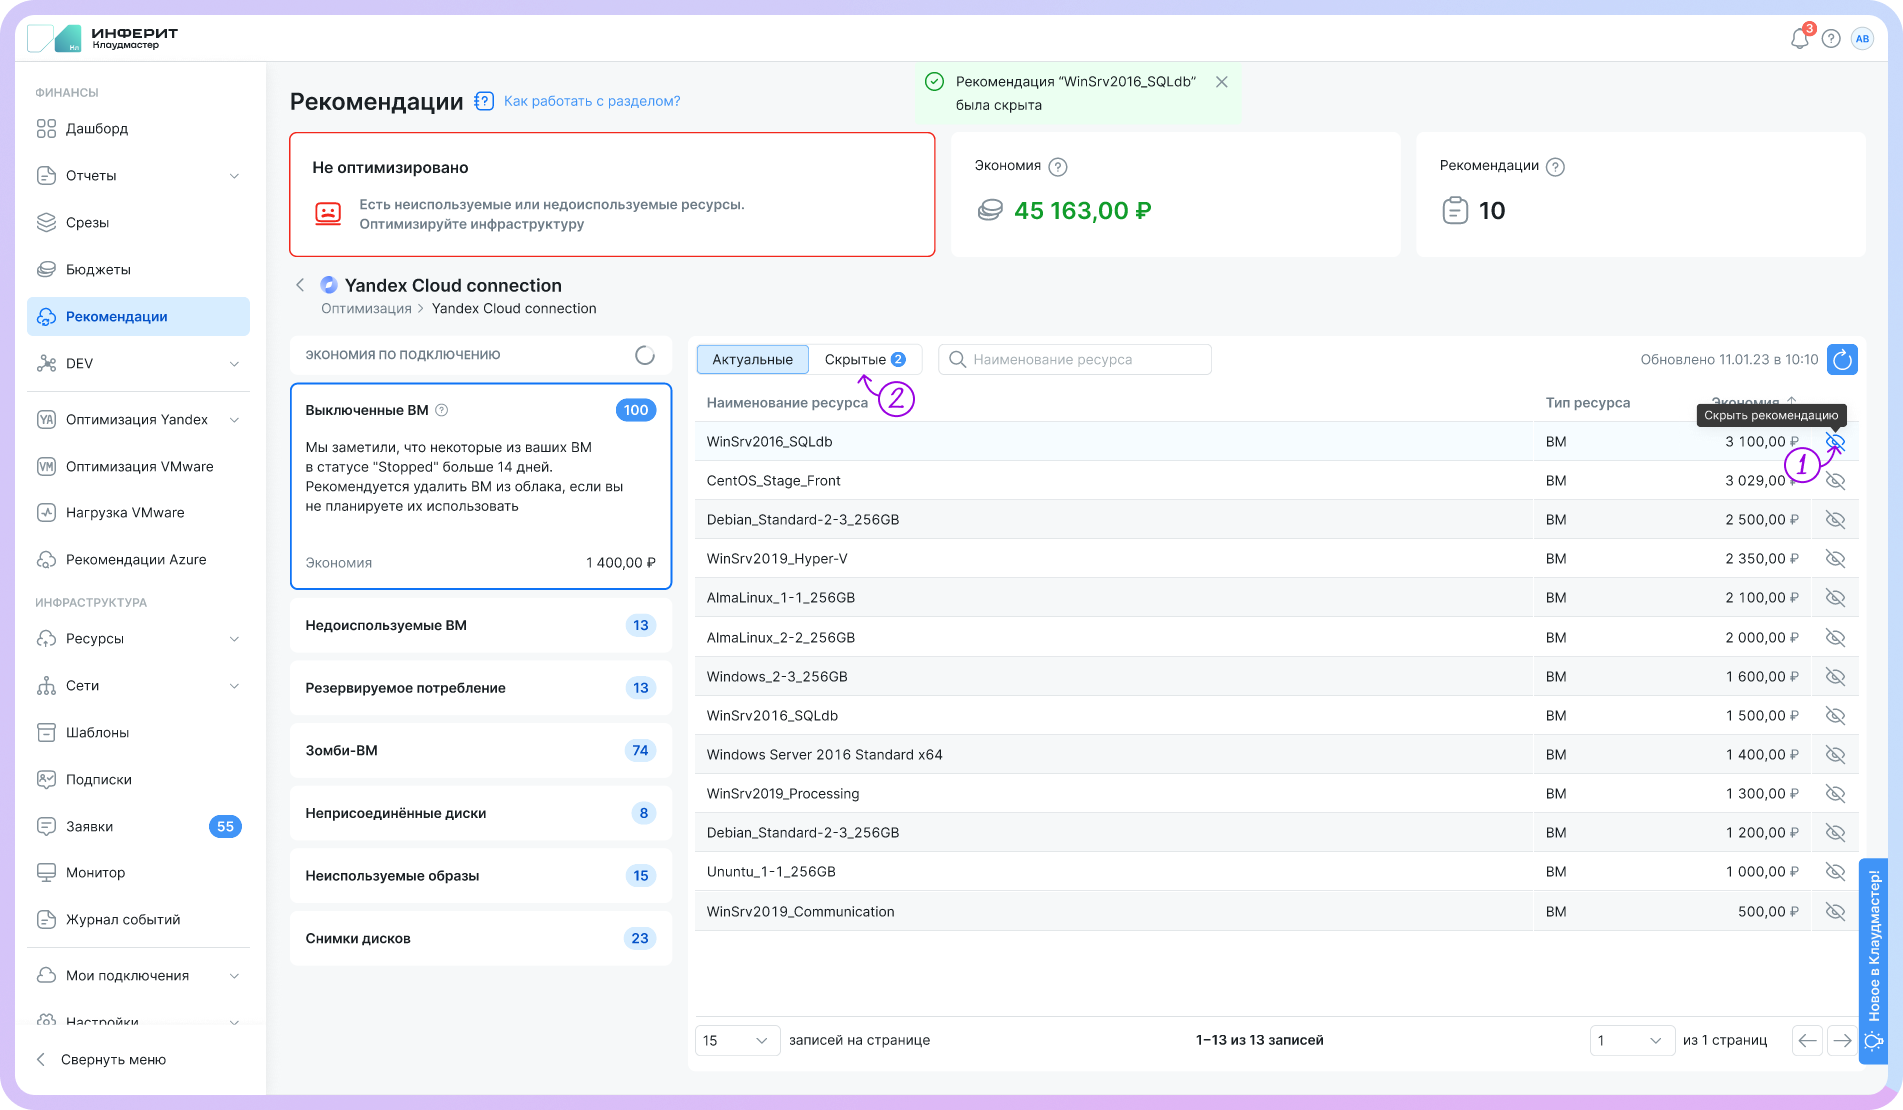Hide the CentOS_Stage_Front recommendation
This screenshot has width=1903, height=1110.
click(1835, 481)
